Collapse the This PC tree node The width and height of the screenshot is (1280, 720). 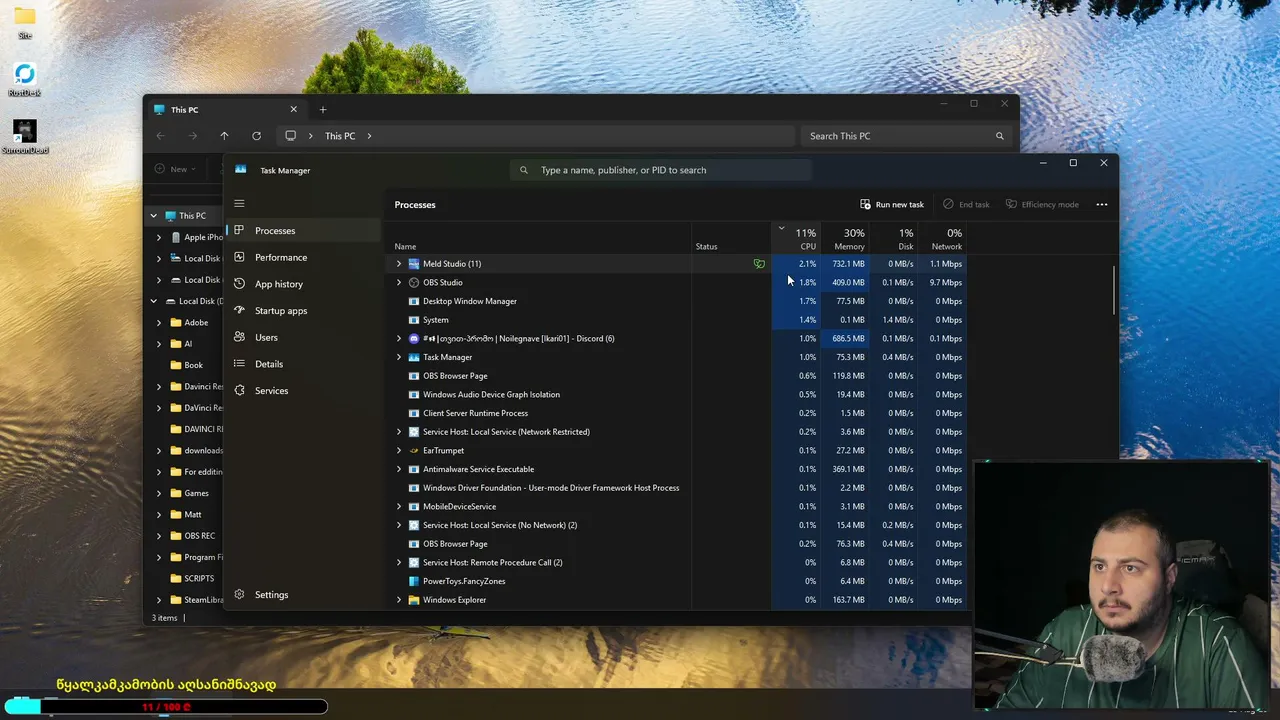point(154,215)
